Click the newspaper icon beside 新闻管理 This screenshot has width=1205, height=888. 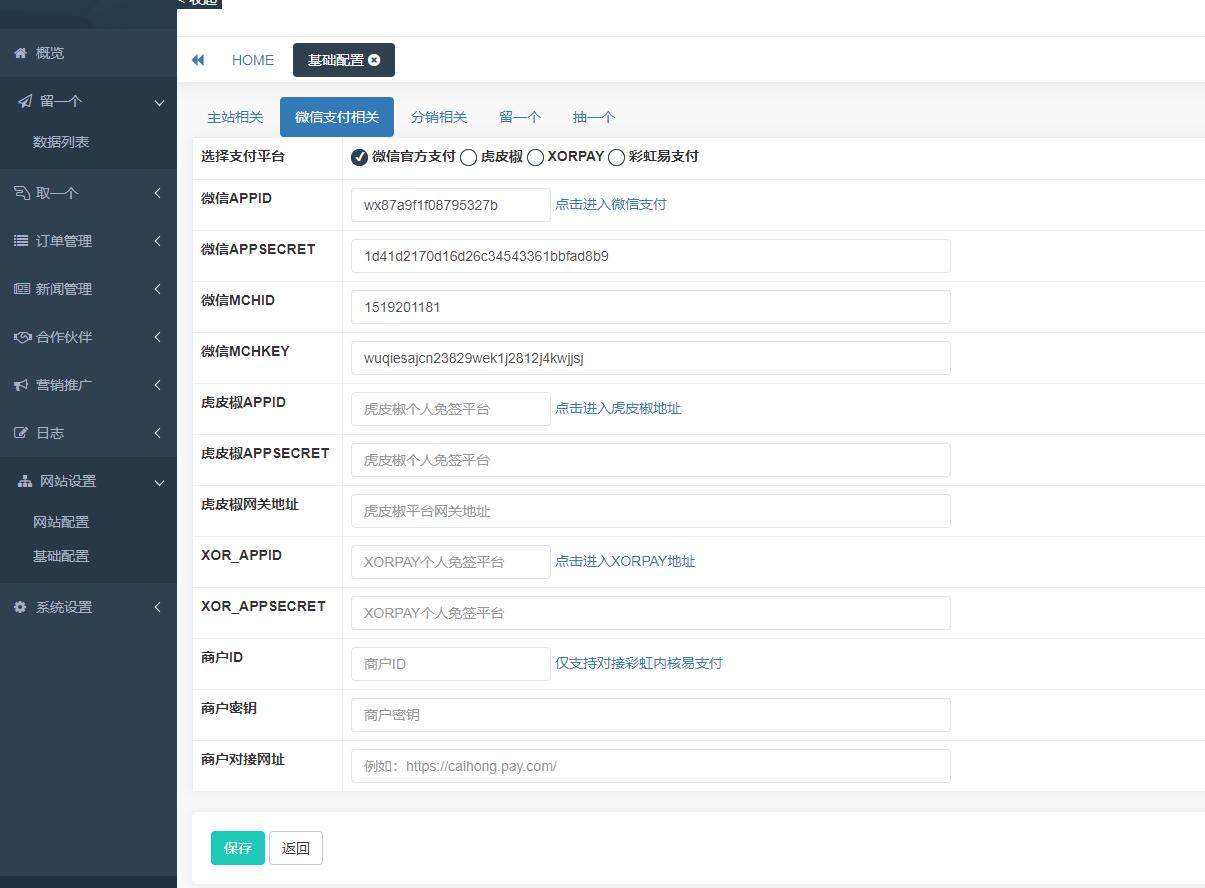coord(21,289)
